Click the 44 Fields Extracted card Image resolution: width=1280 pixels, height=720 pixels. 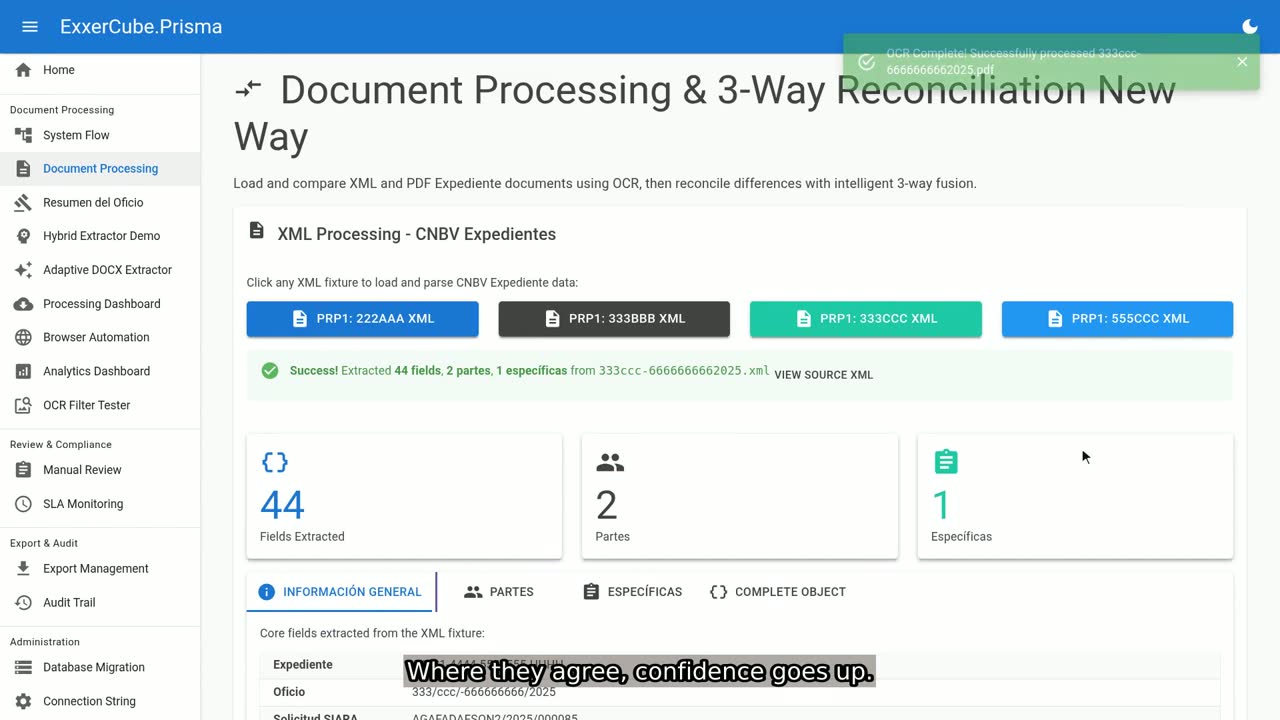pyautogui.click(x=404, y=496)
